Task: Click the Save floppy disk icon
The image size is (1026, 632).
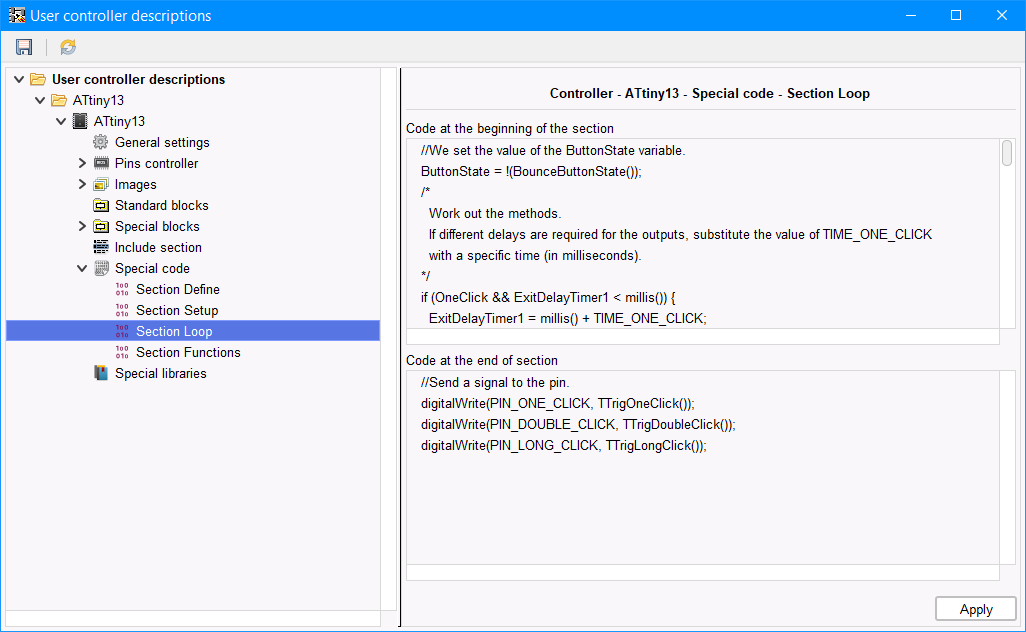Action: (24, 47)
